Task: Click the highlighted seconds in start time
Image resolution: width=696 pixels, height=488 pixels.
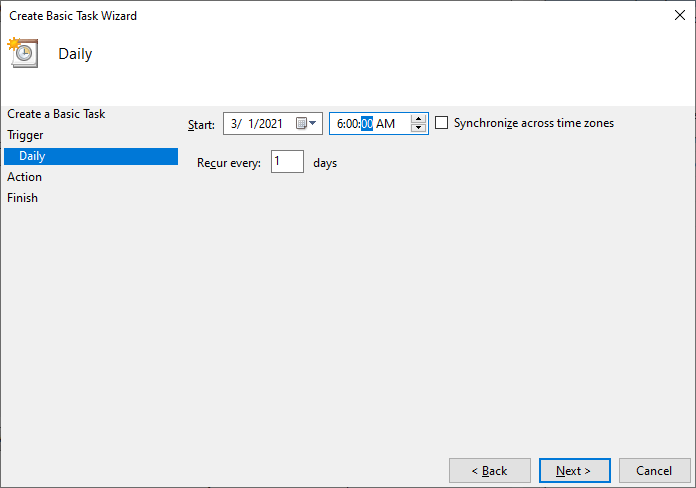Action: [367, 124]
